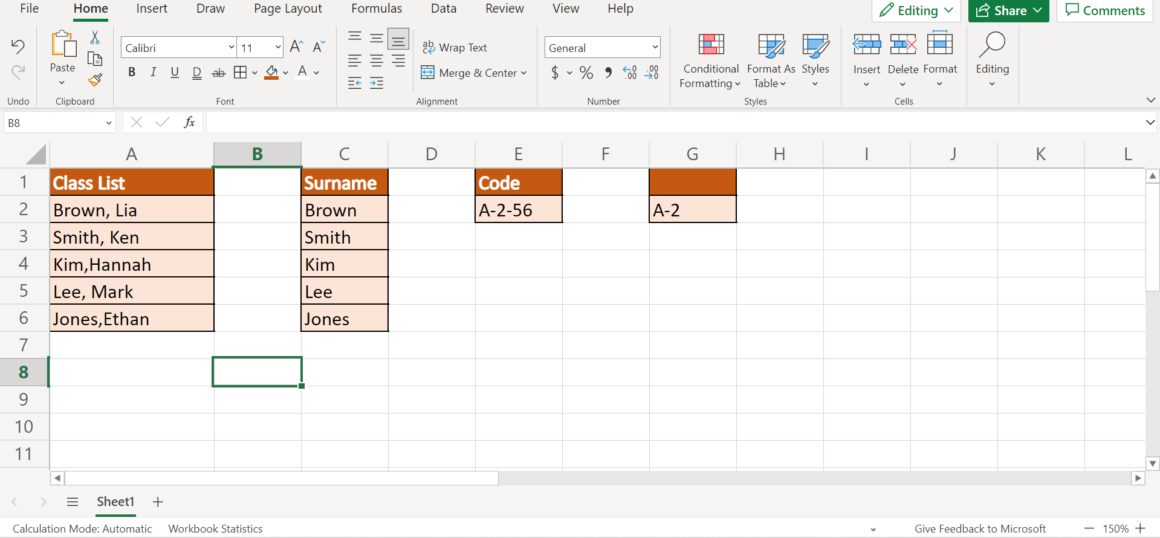Viewport: 1160px width, 538px height.
Task: Expand the General number format dropdown
Action: click(655, 47)
